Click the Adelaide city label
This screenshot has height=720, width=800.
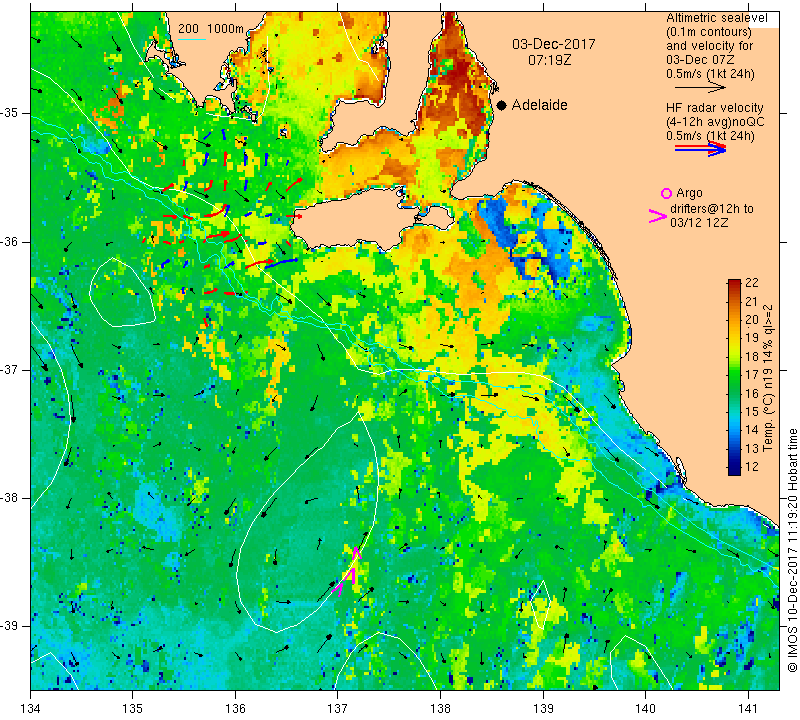539,105
